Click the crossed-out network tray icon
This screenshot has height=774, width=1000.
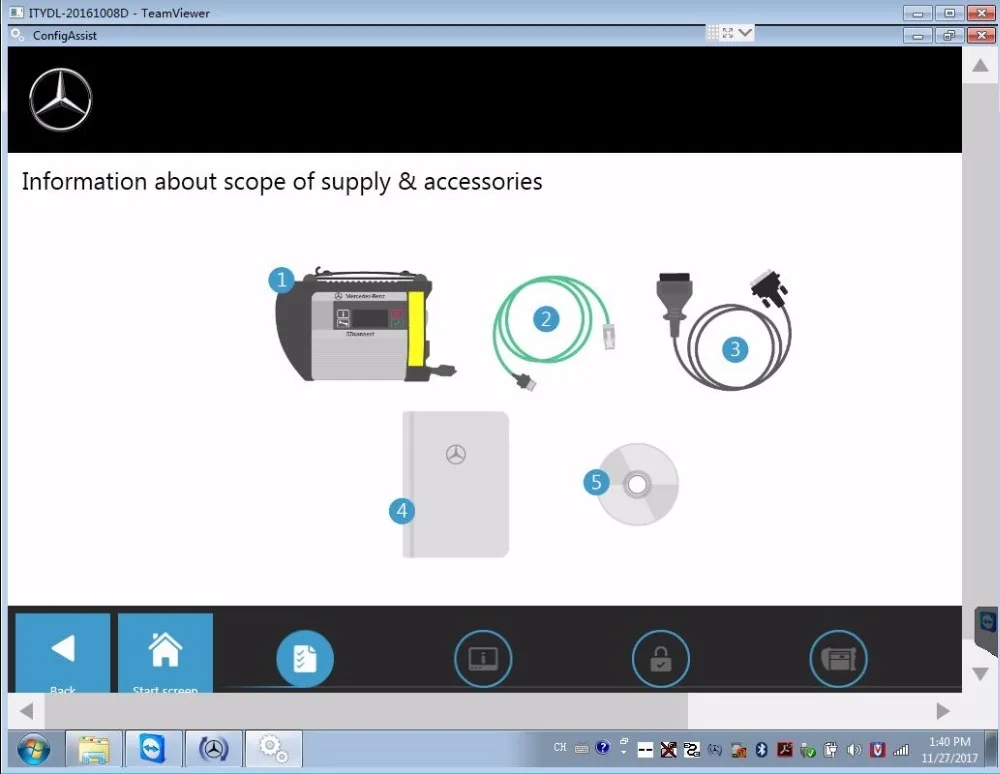click(x=668, y=750)
